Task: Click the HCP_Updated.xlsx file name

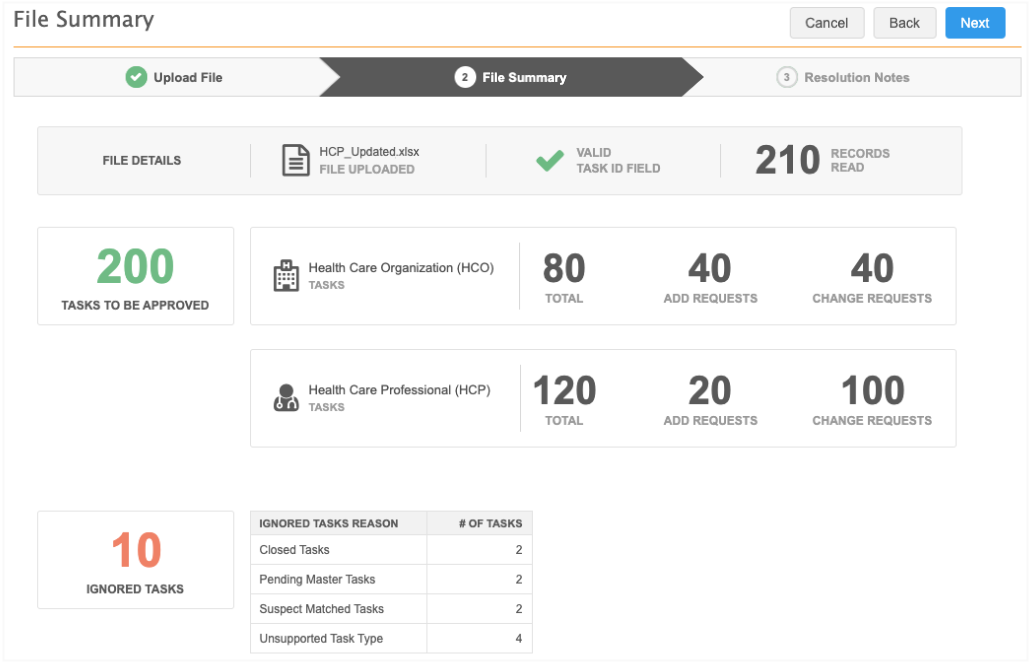Action: pos(369,152)
